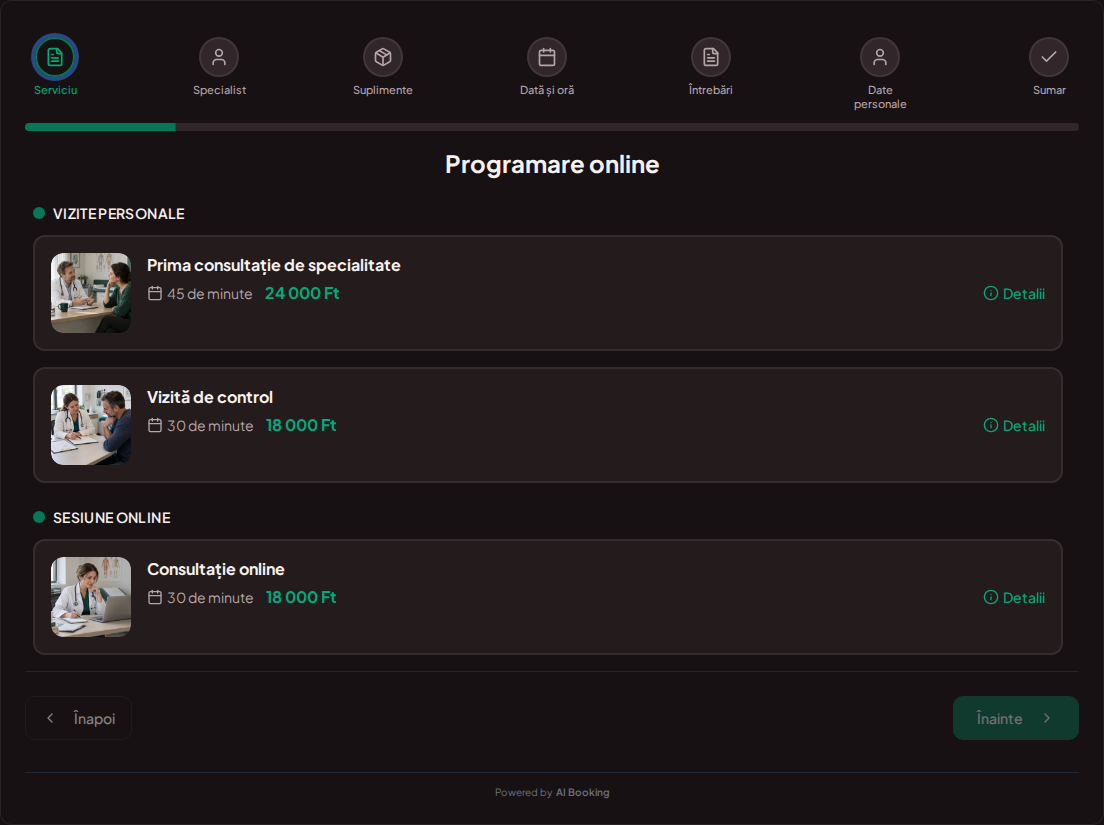Go to the Sumar checkmark step icon
The image size is (1104, 825).
(1049, 57)
